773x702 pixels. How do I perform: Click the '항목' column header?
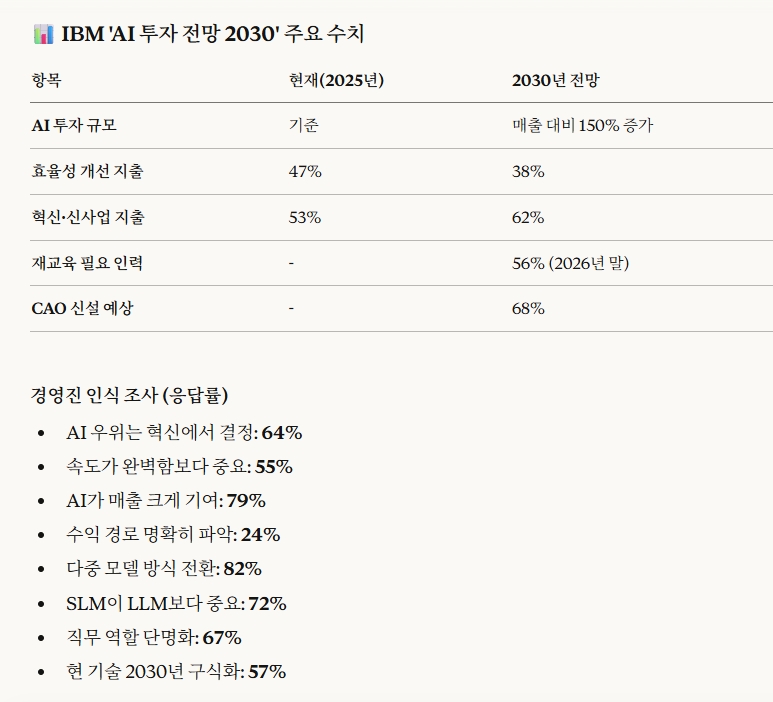point(46,81)
